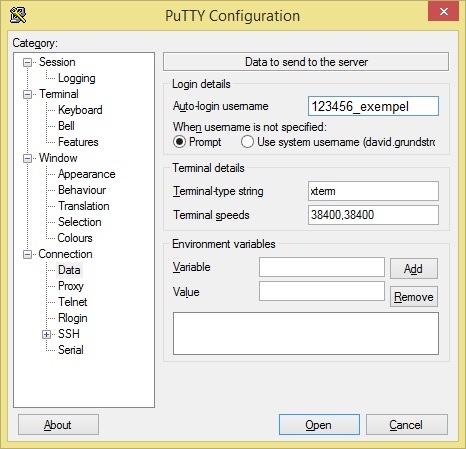Open the Translation category
Viewport: 466px width, 449px height.
click(84, 206)
